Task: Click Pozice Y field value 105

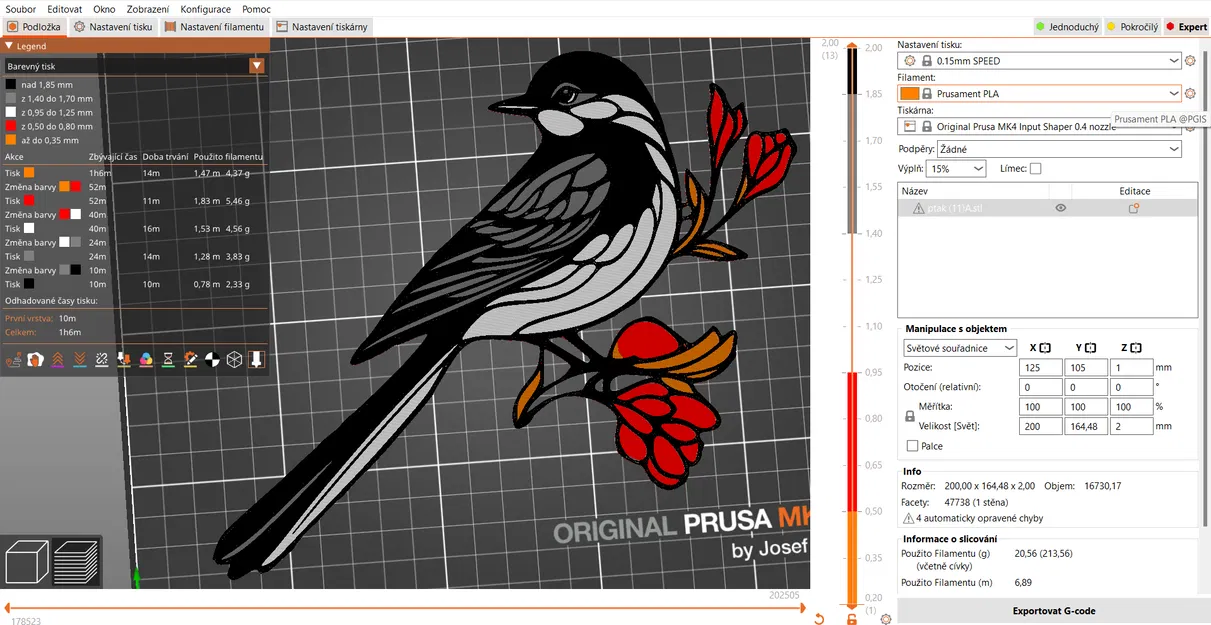Action: 1086,368
